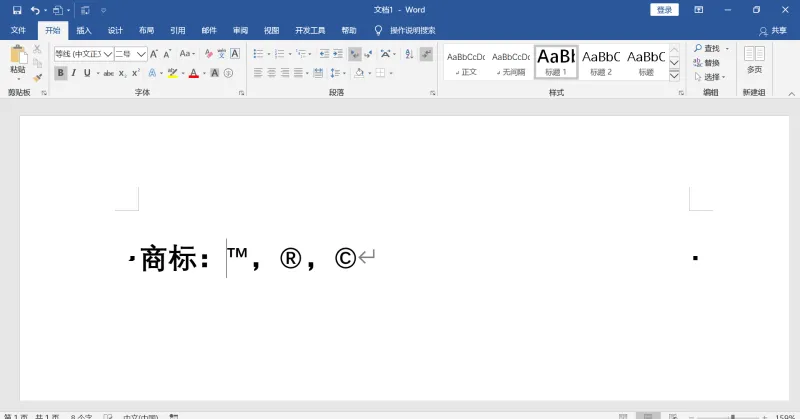The image size is (800, 419).
Task: Toggle left-to-right text direction
Action: click(x=355, y=54)
